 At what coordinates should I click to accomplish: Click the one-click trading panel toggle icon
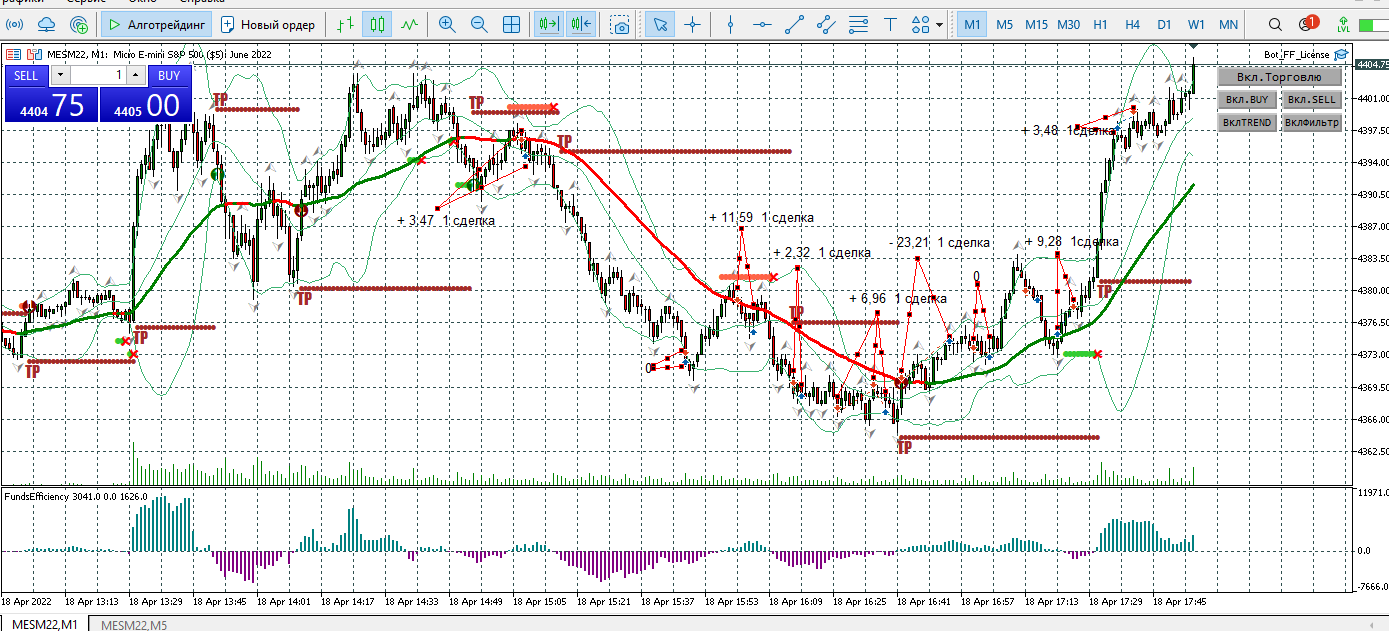[x=11, y=54]
